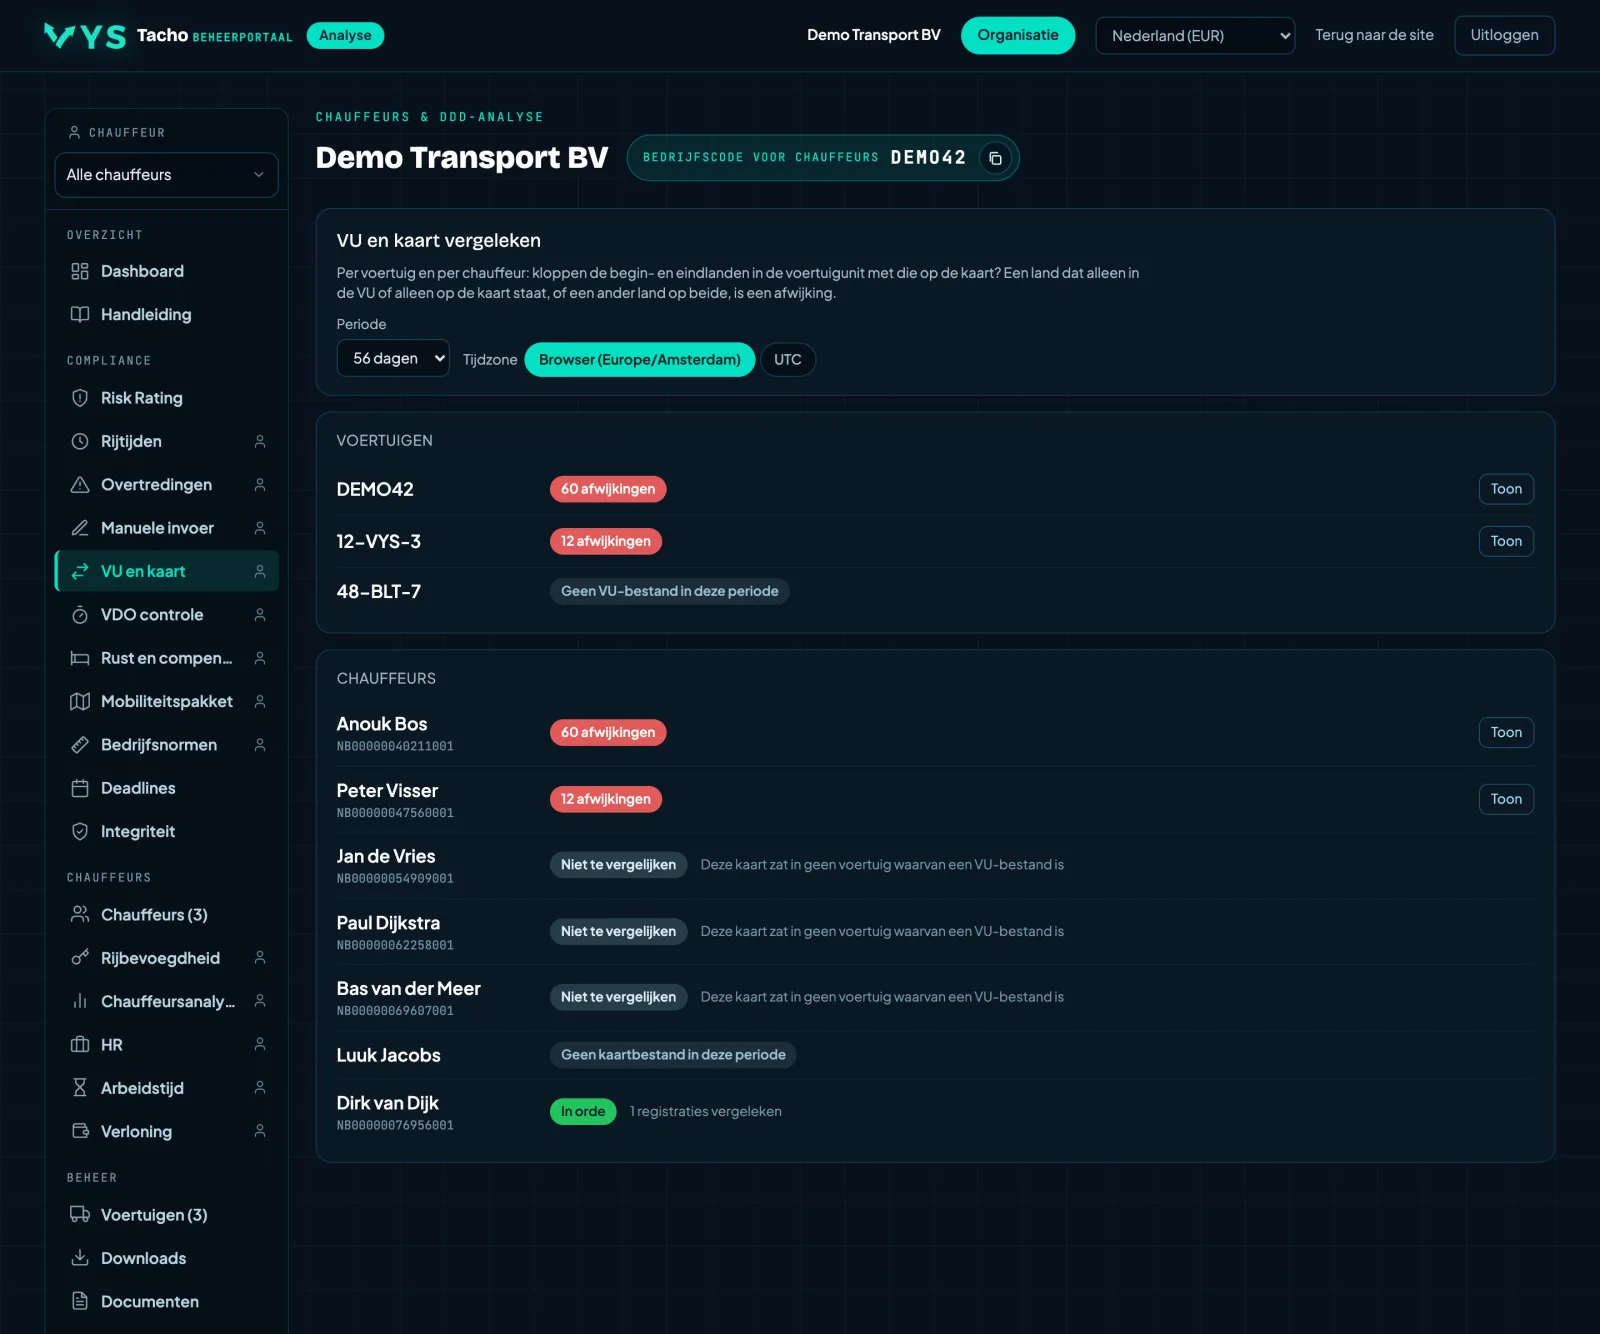The image size is (1600, 1334).
Task: Select driver name Paul Dijkstra
Action: pos(388,923)
